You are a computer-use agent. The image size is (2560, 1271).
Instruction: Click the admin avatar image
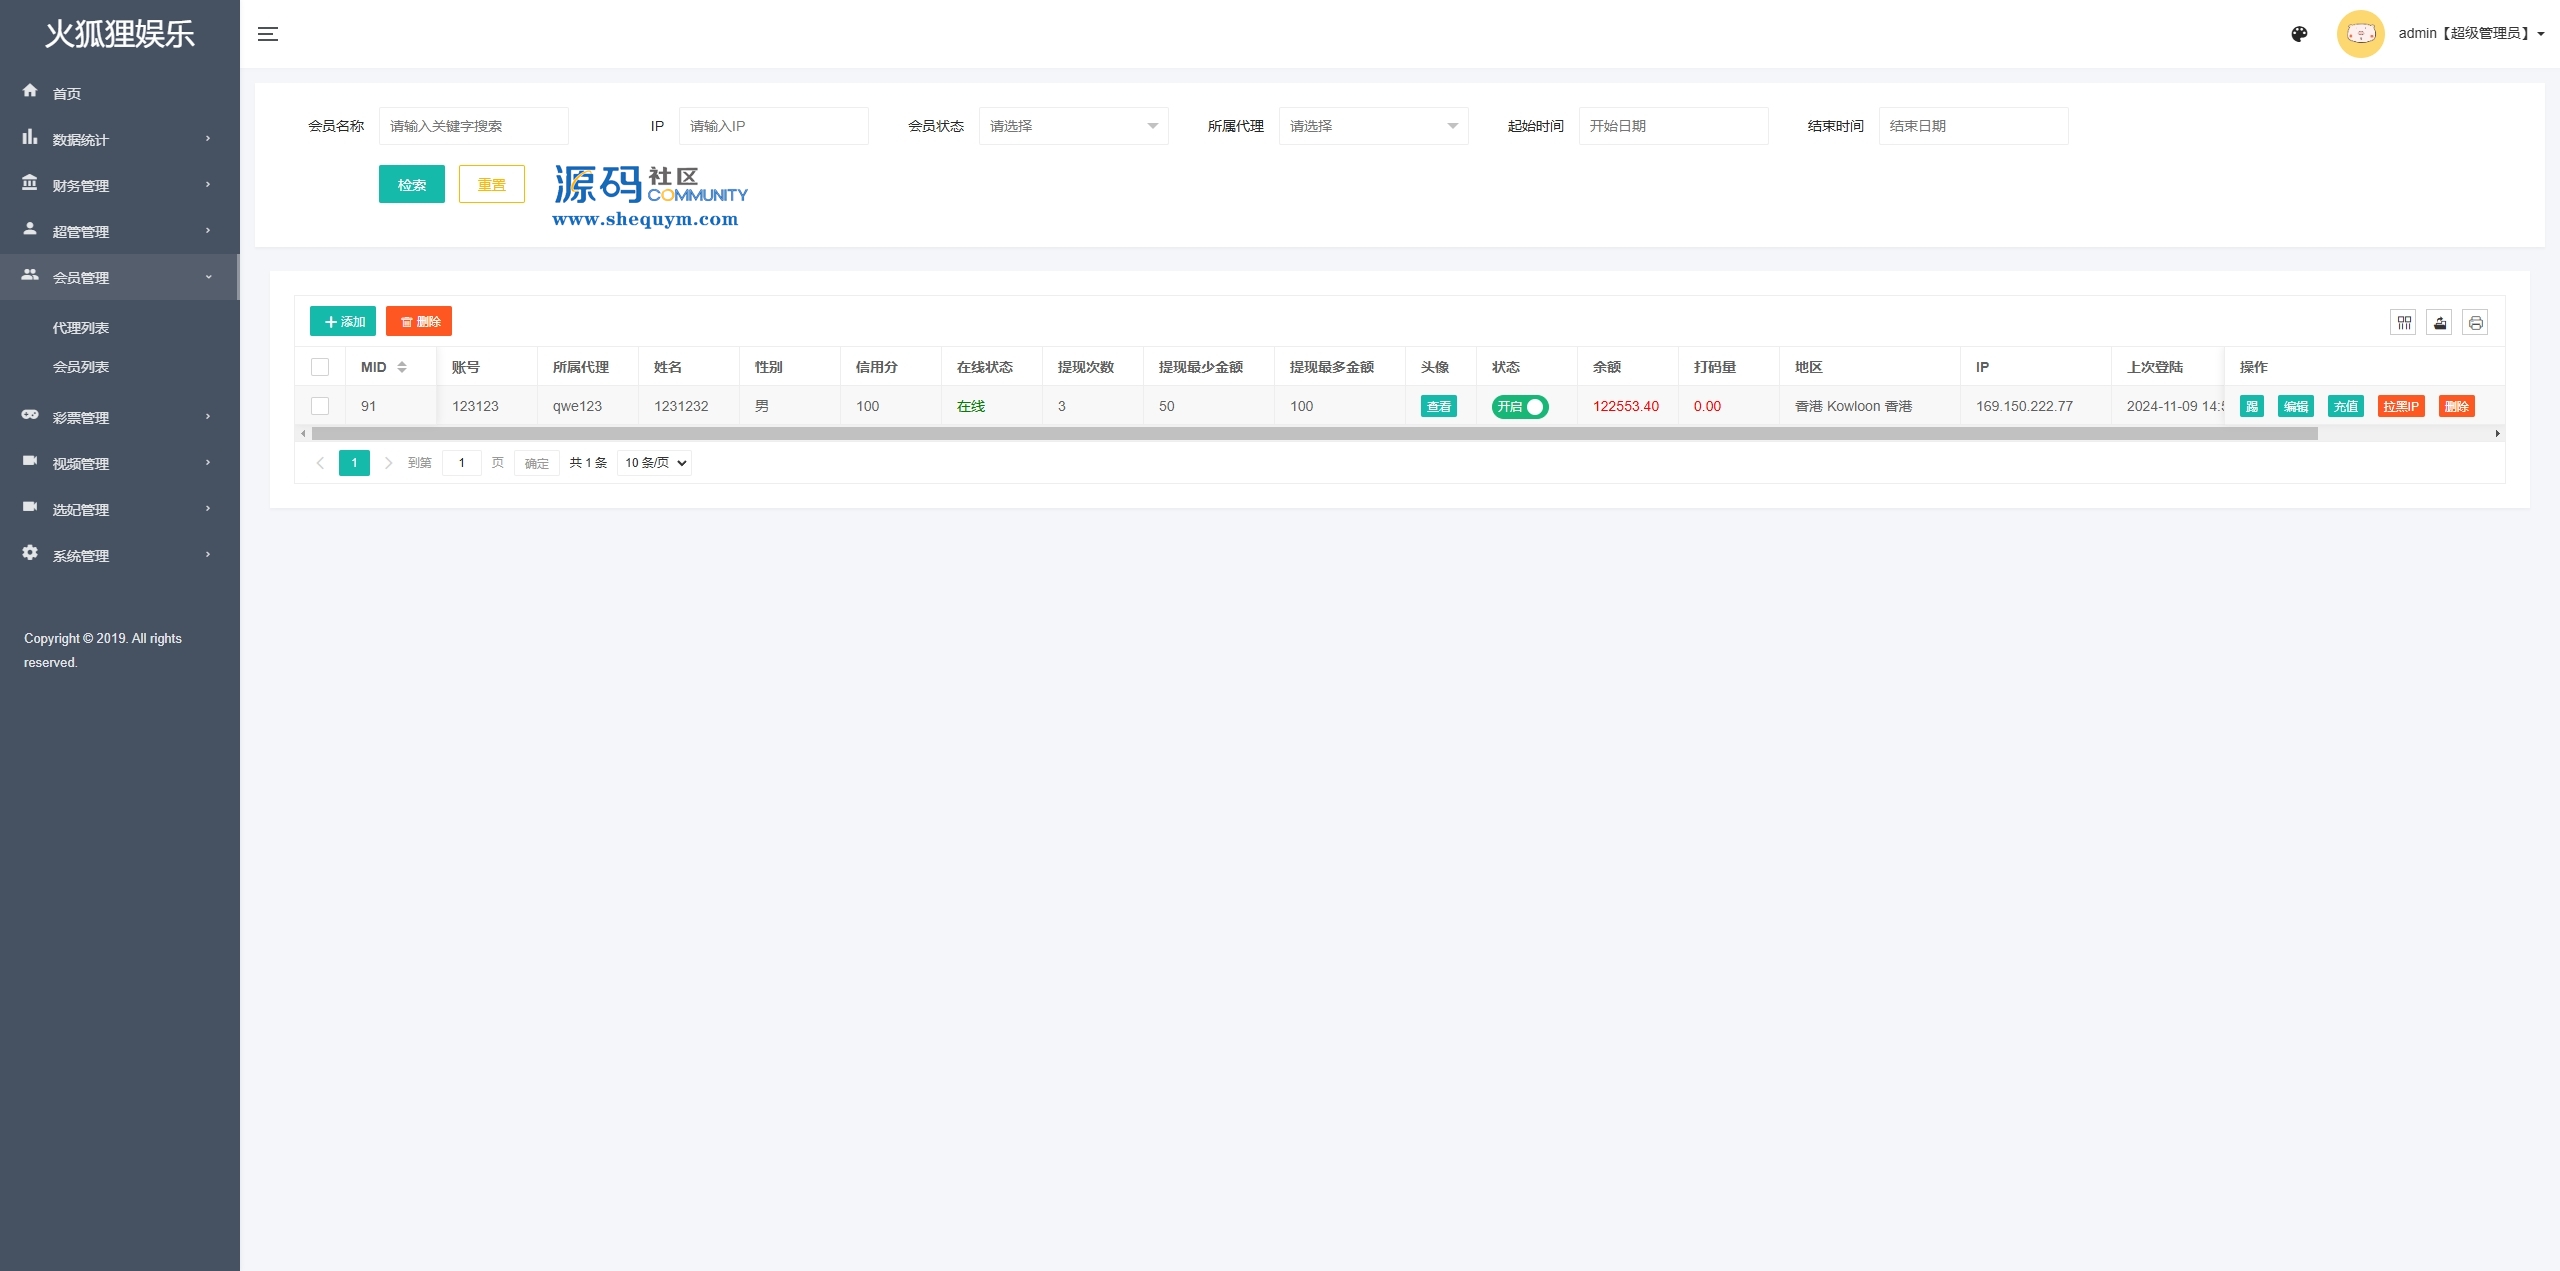pos(2360,34)
